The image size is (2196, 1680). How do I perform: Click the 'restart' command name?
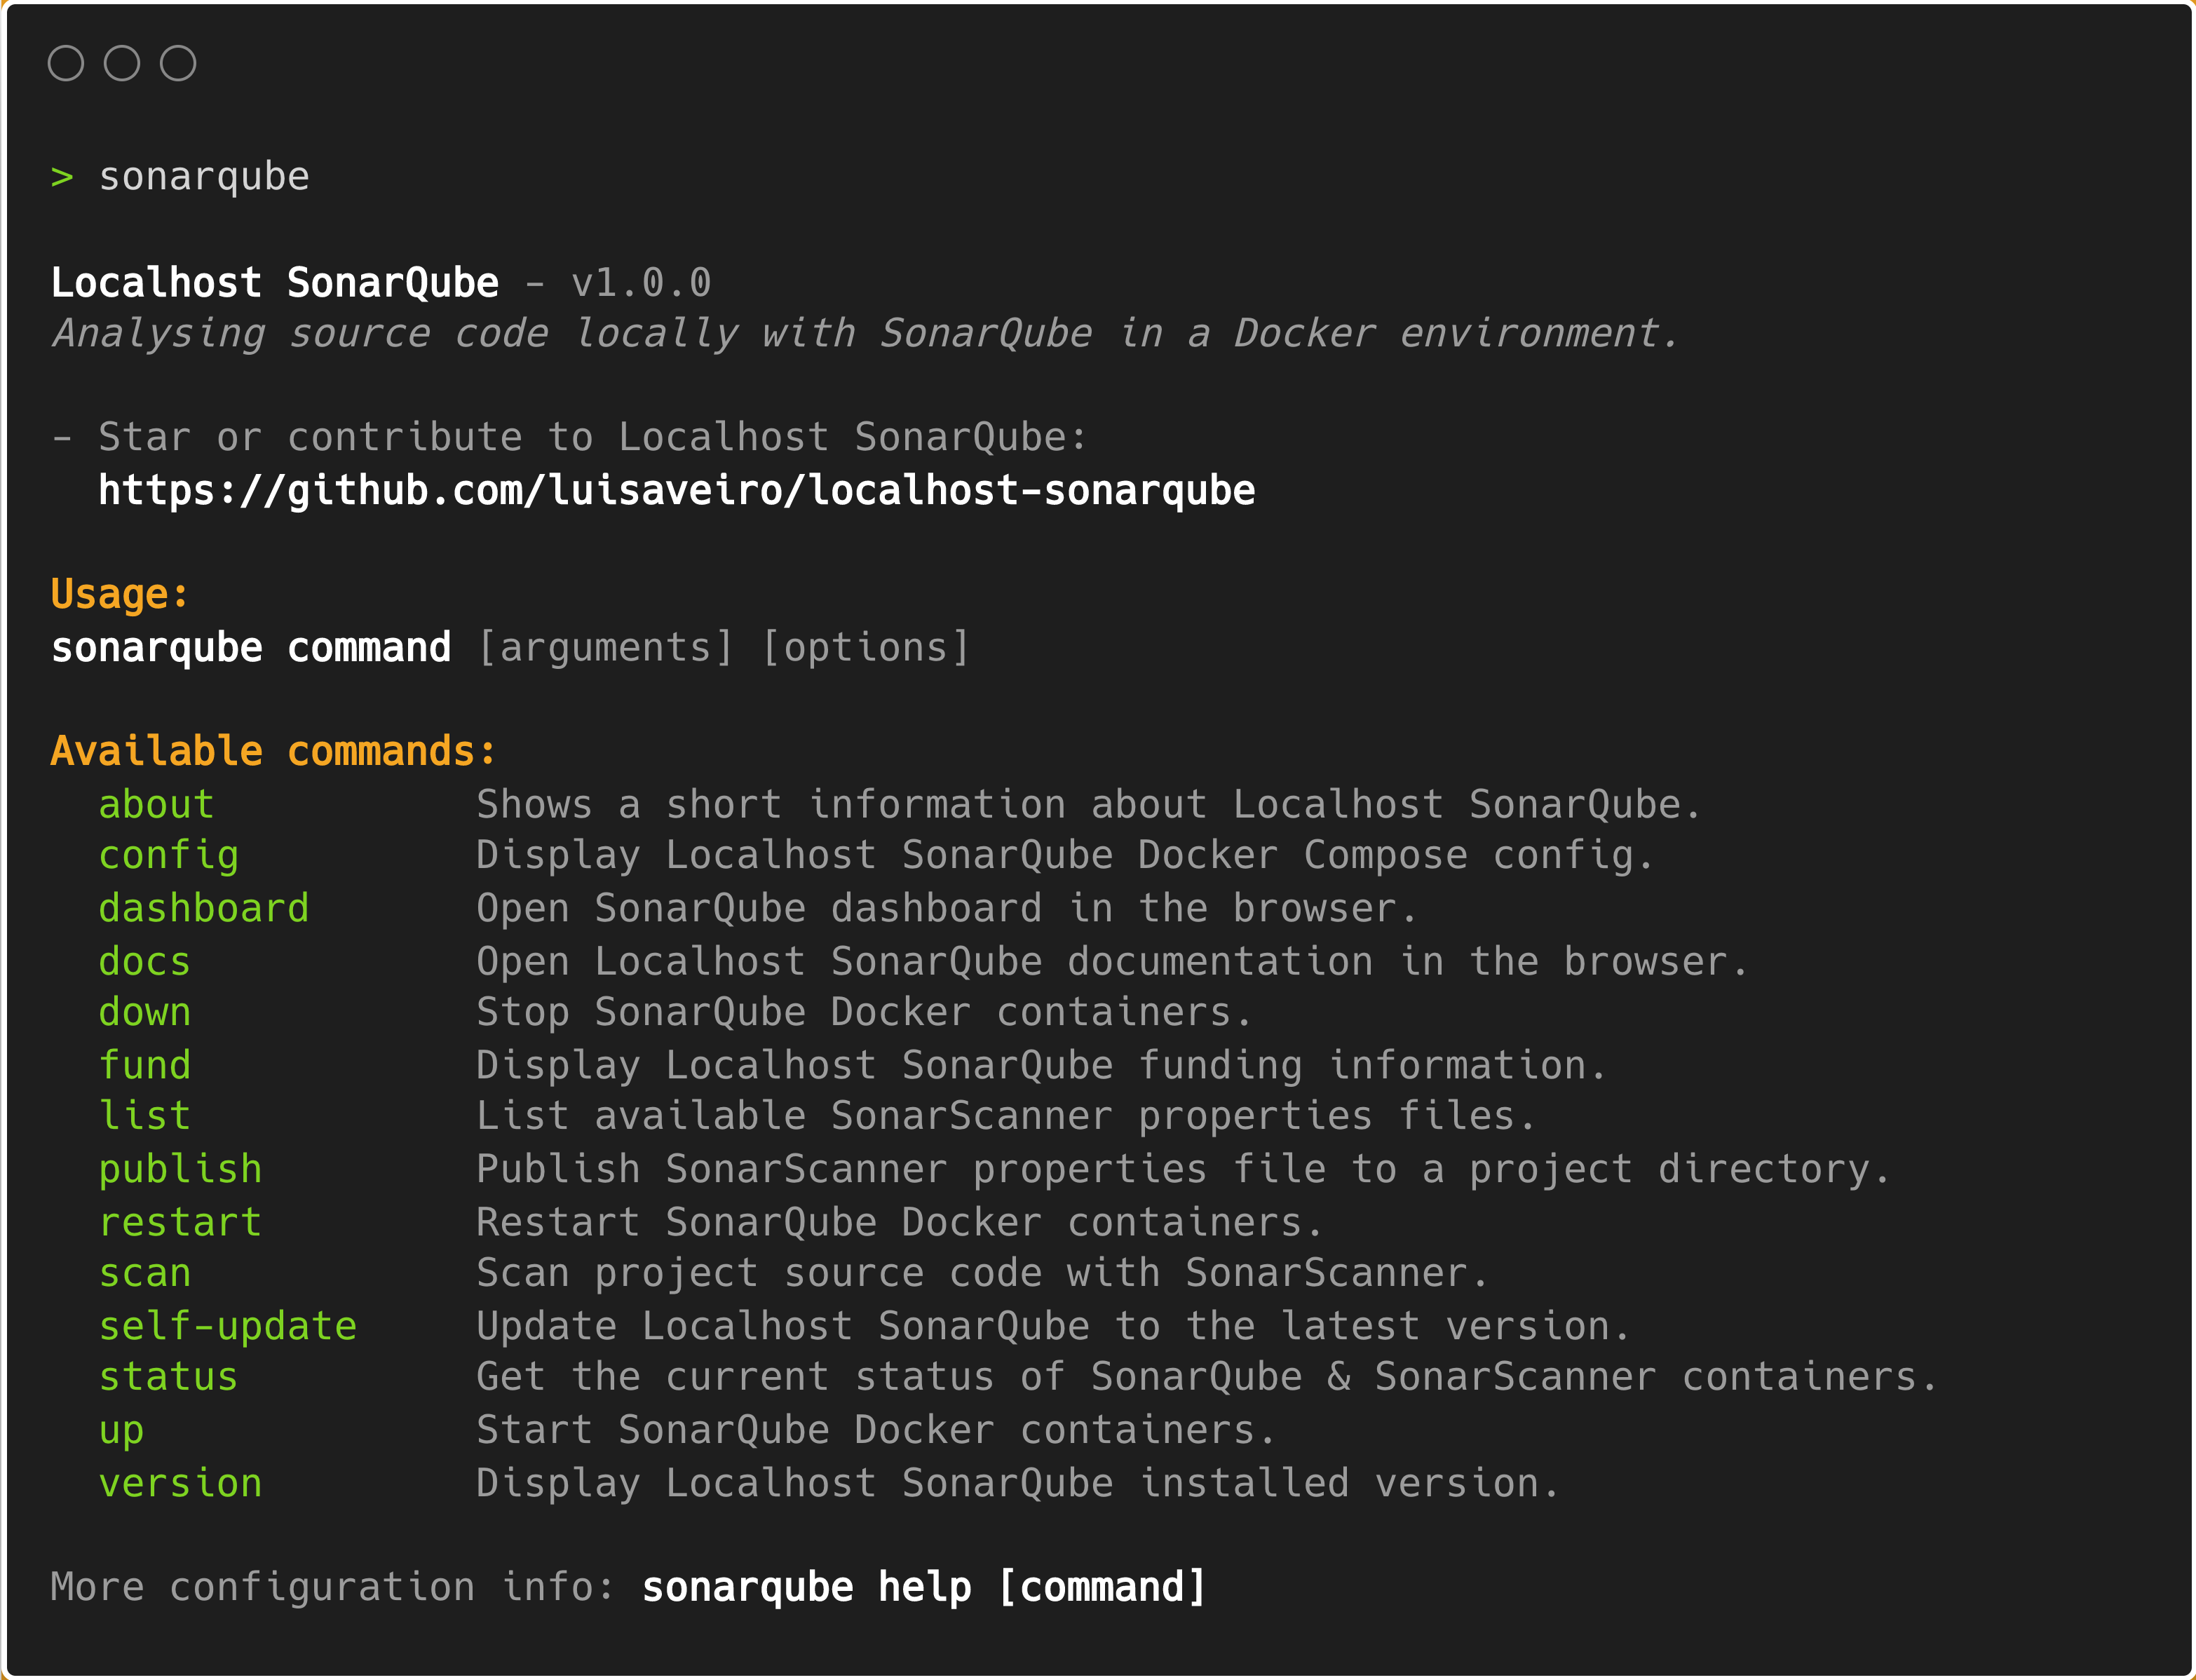coord(180,1222)
